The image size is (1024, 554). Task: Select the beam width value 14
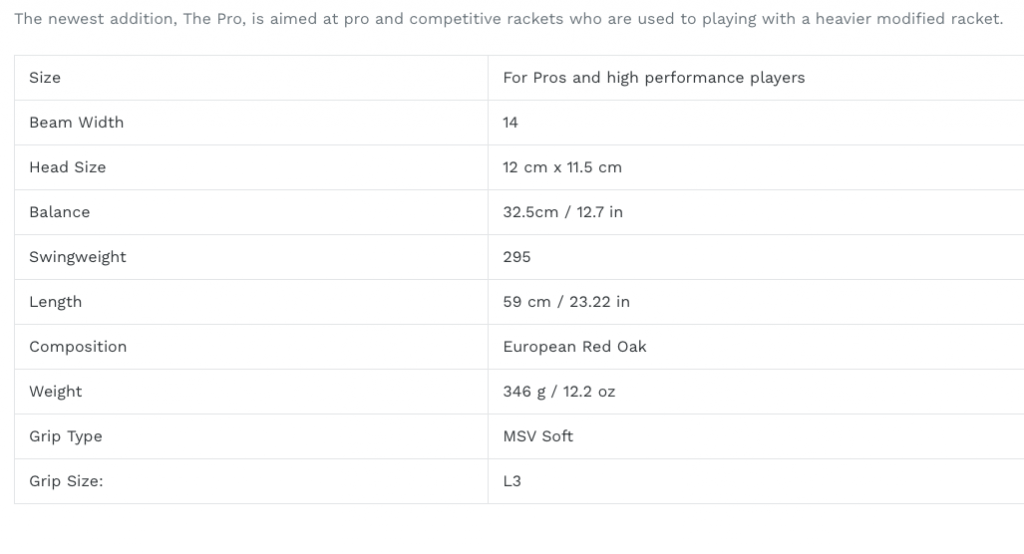510,122
